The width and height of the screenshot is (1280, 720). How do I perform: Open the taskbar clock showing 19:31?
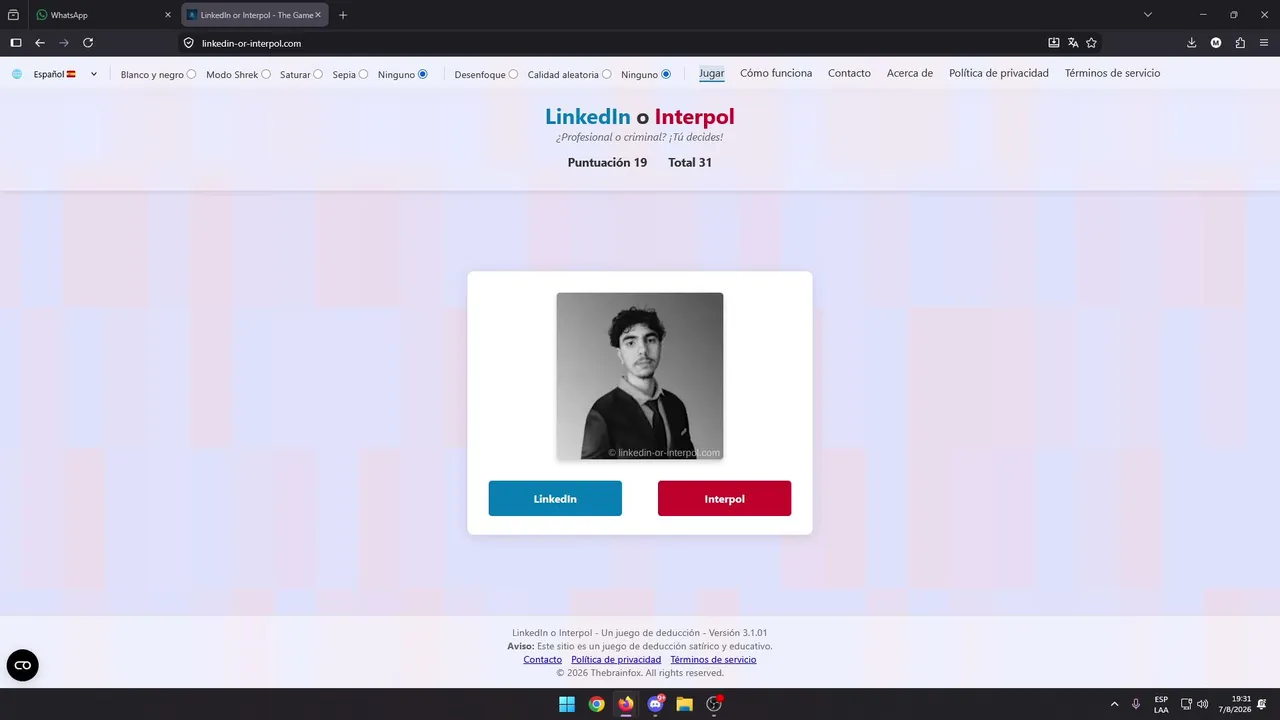click(x=1234, y=704)
